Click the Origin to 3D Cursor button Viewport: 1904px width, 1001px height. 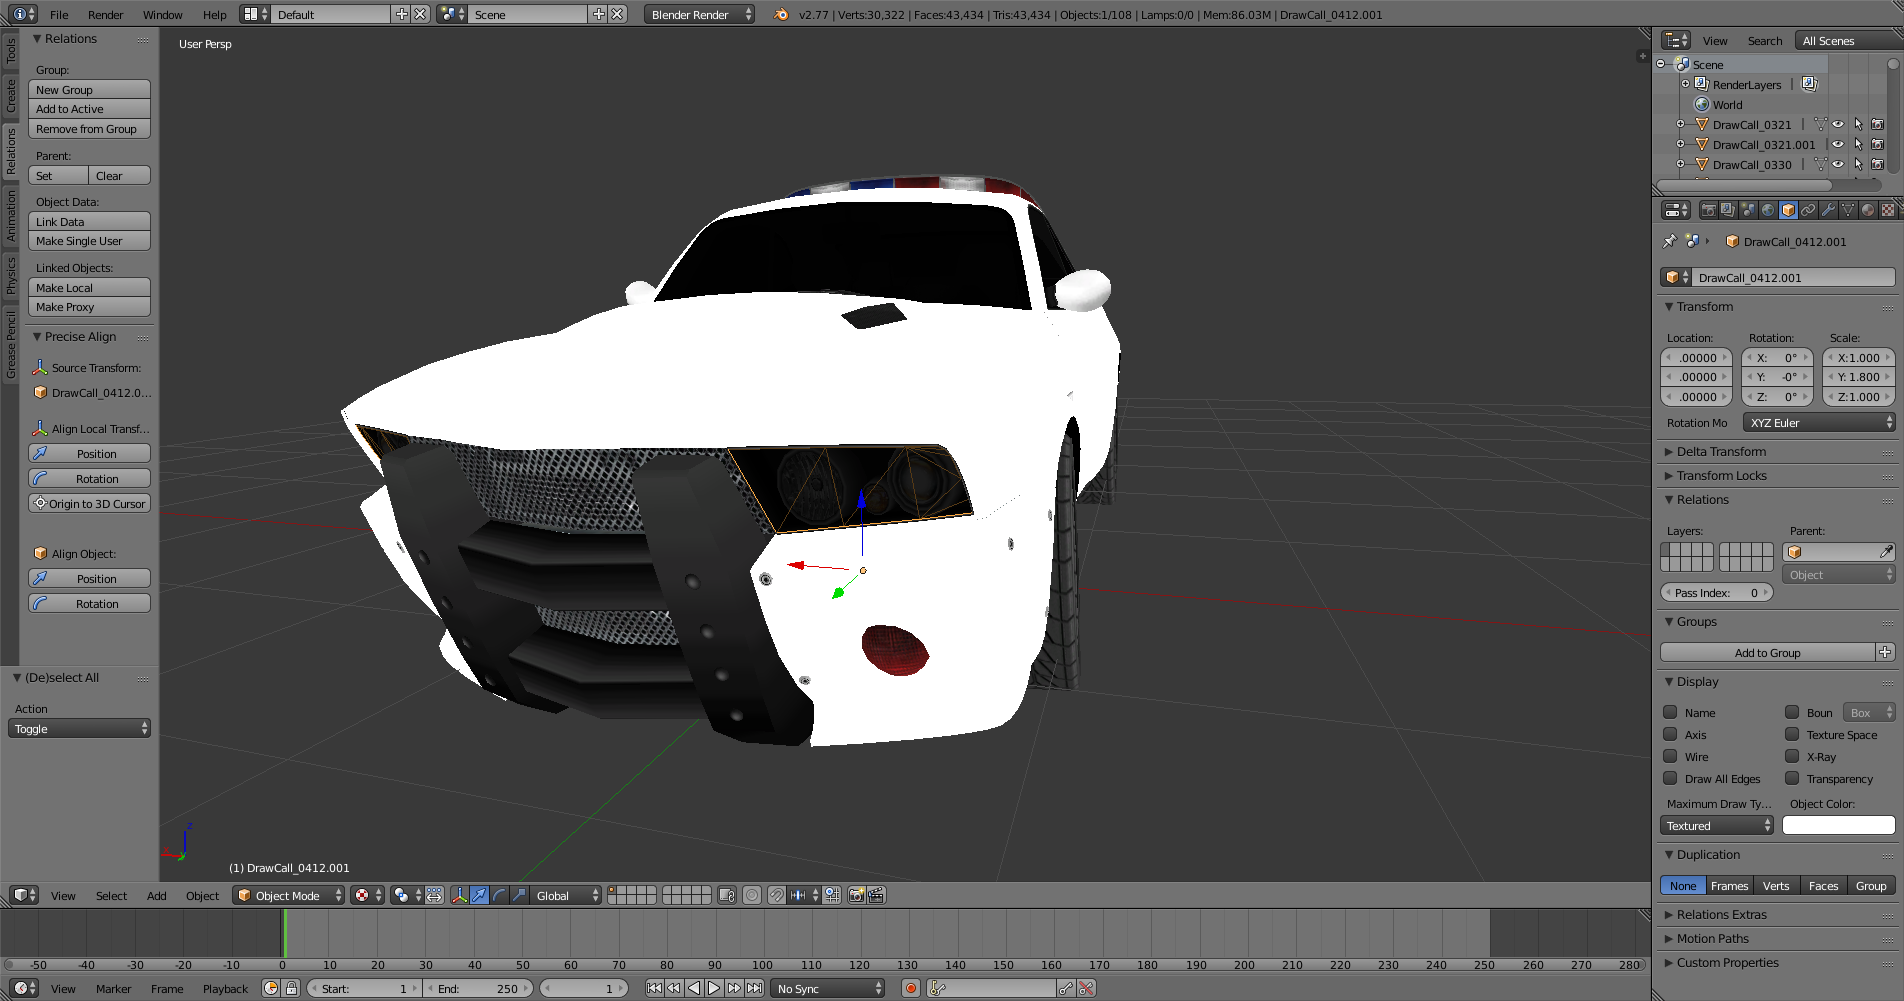tap(89, 503)
